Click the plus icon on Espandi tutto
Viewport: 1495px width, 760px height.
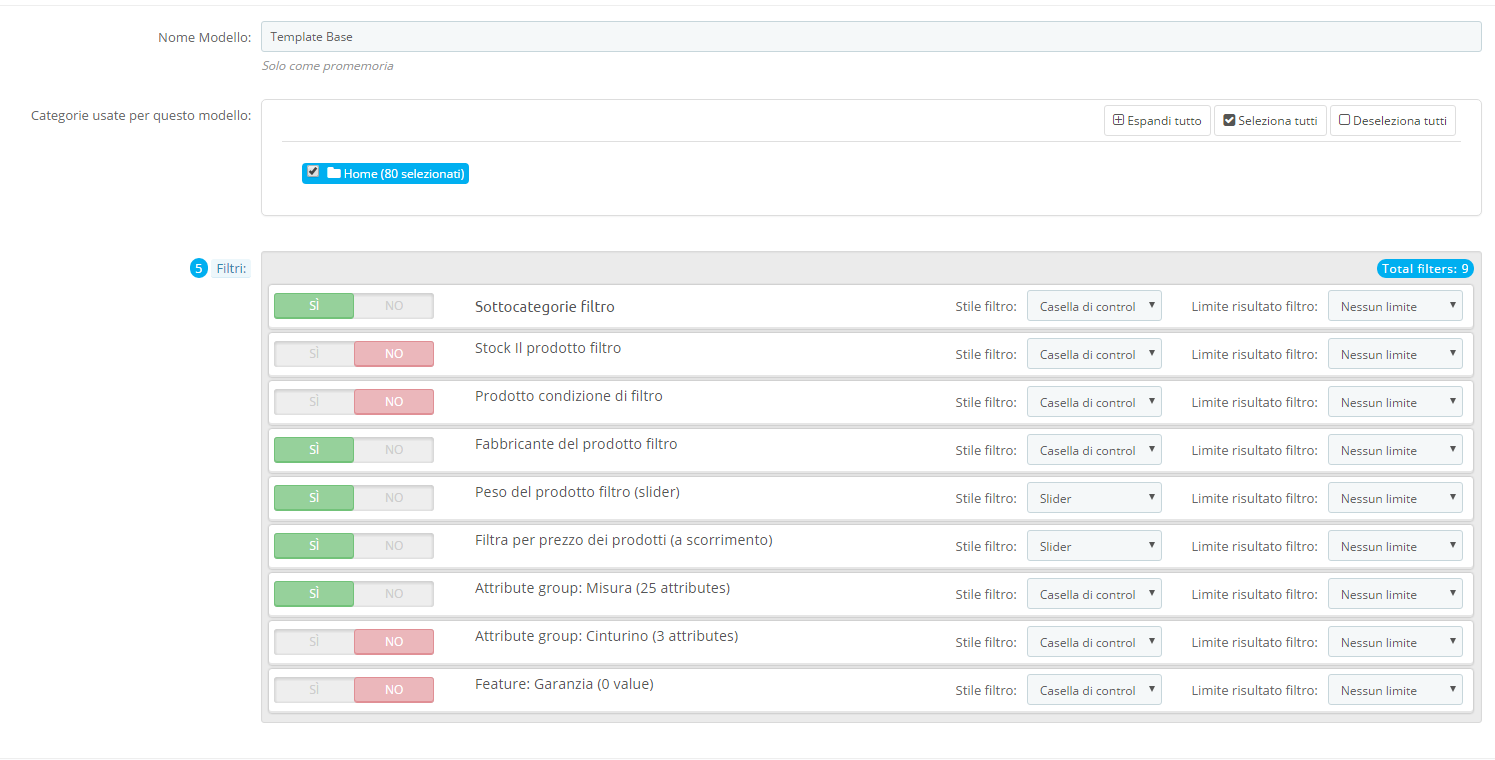coord(1118,120)
